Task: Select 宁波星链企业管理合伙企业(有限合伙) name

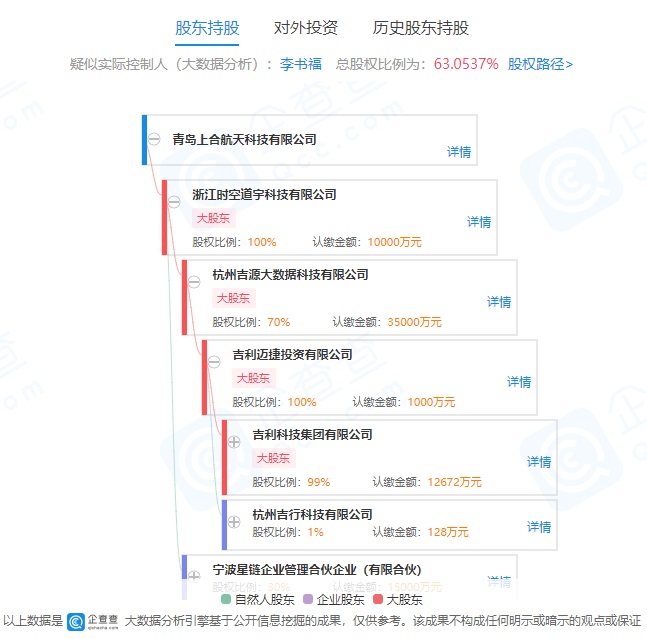Action: [x=317, y=570]
